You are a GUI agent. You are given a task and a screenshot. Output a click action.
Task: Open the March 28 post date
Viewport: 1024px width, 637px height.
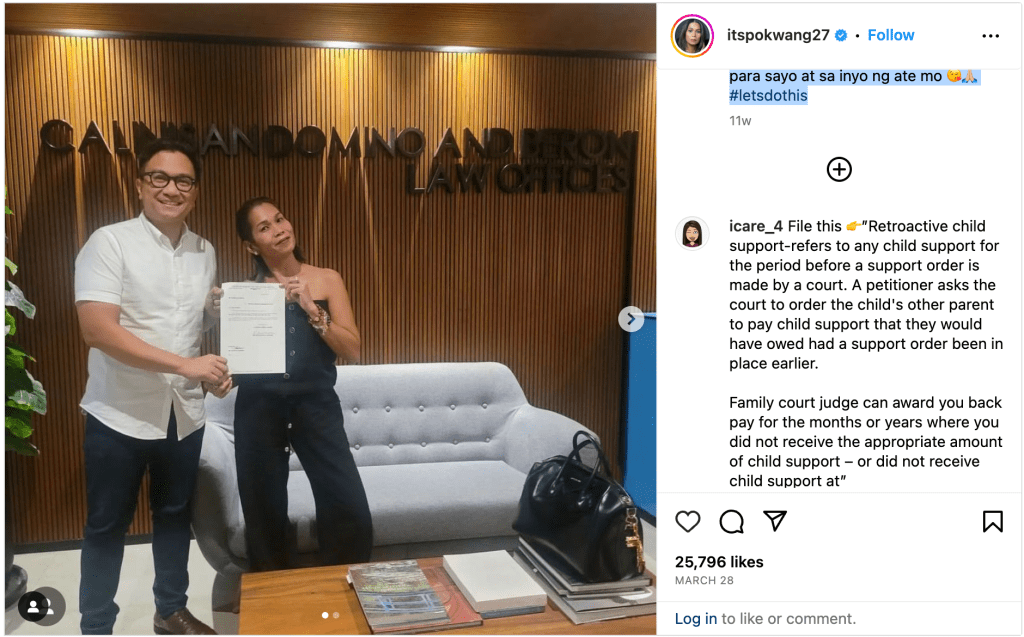(704, 580)
